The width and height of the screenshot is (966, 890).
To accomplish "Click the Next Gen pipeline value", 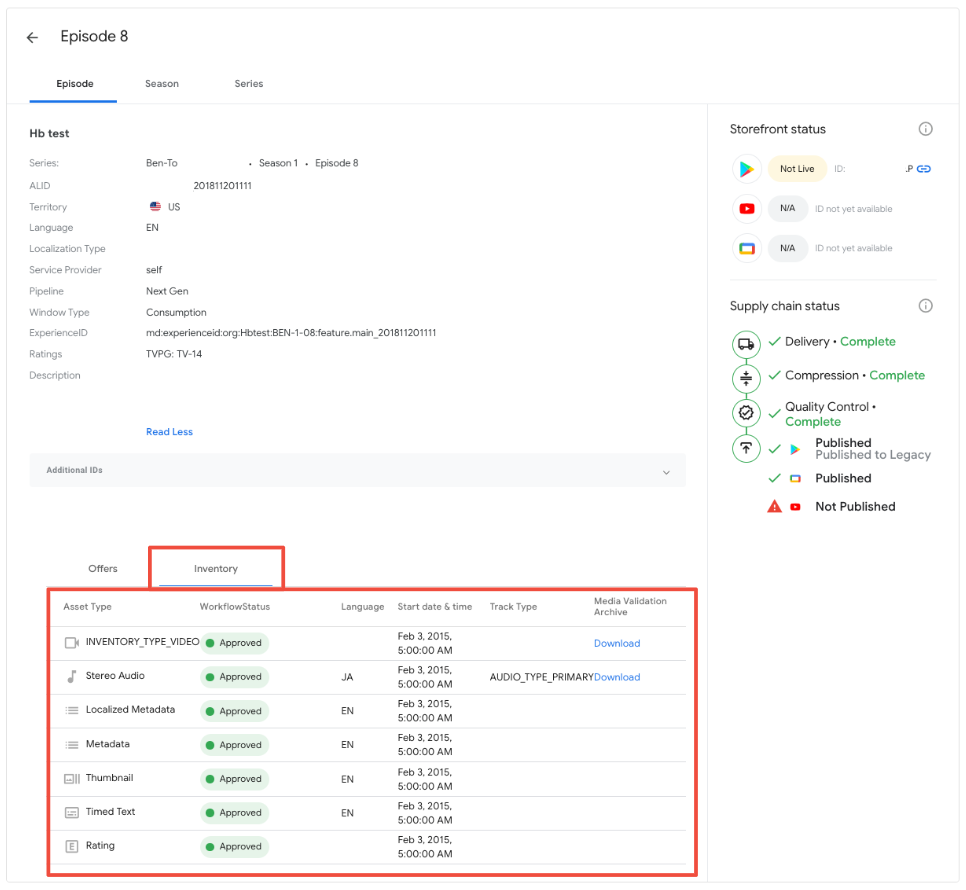I will pos(167,291).
